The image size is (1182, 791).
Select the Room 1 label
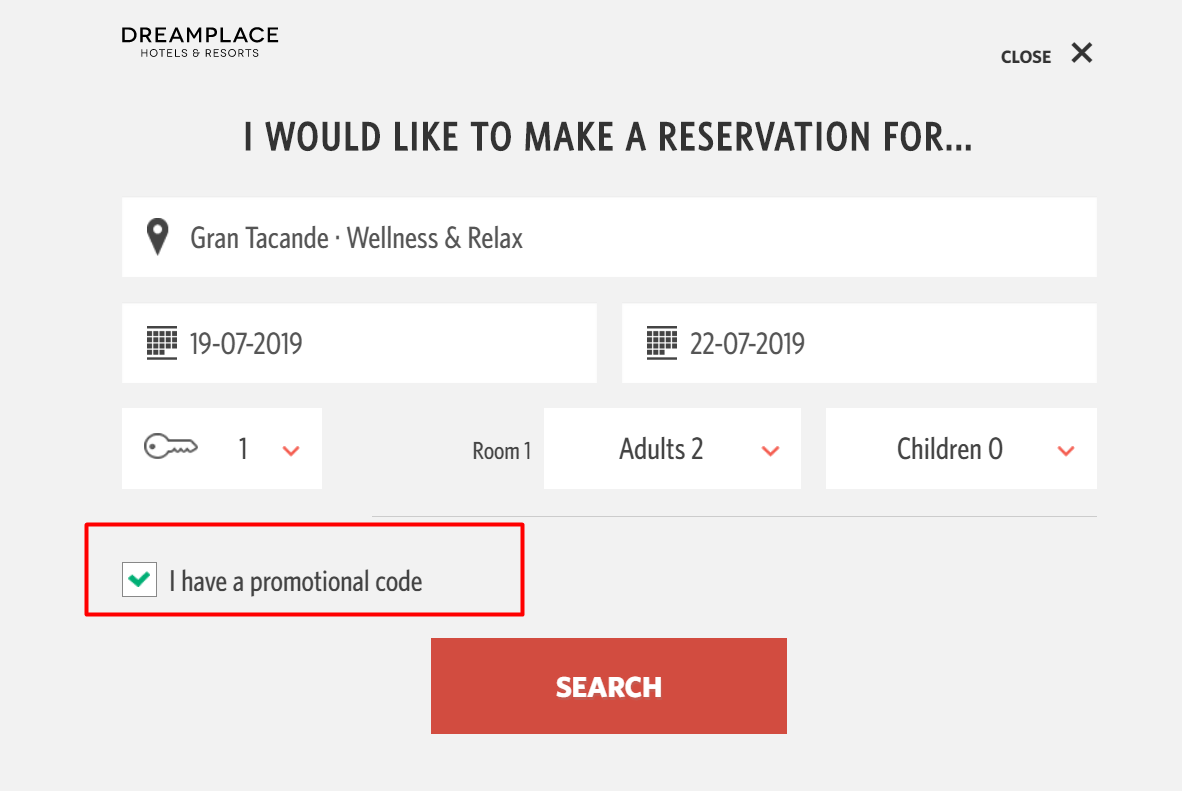[502, 450]
